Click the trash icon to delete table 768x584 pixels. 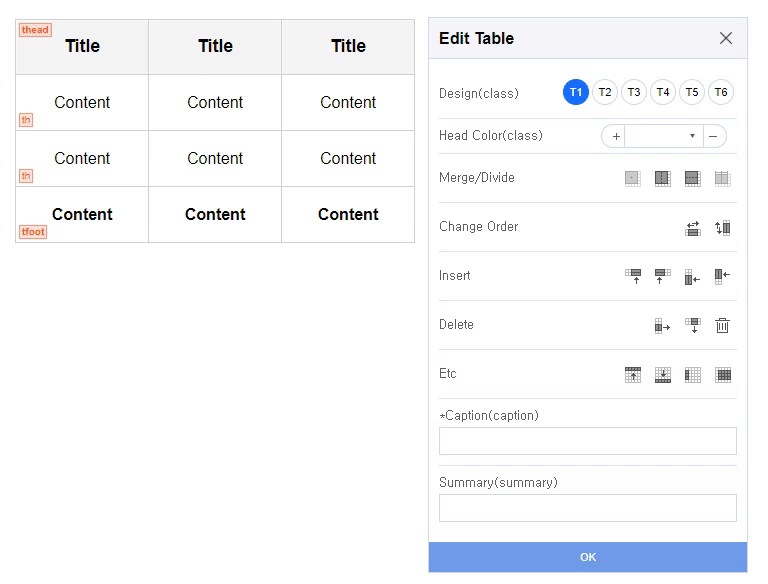pyautogui.click(x=722, y=325)
